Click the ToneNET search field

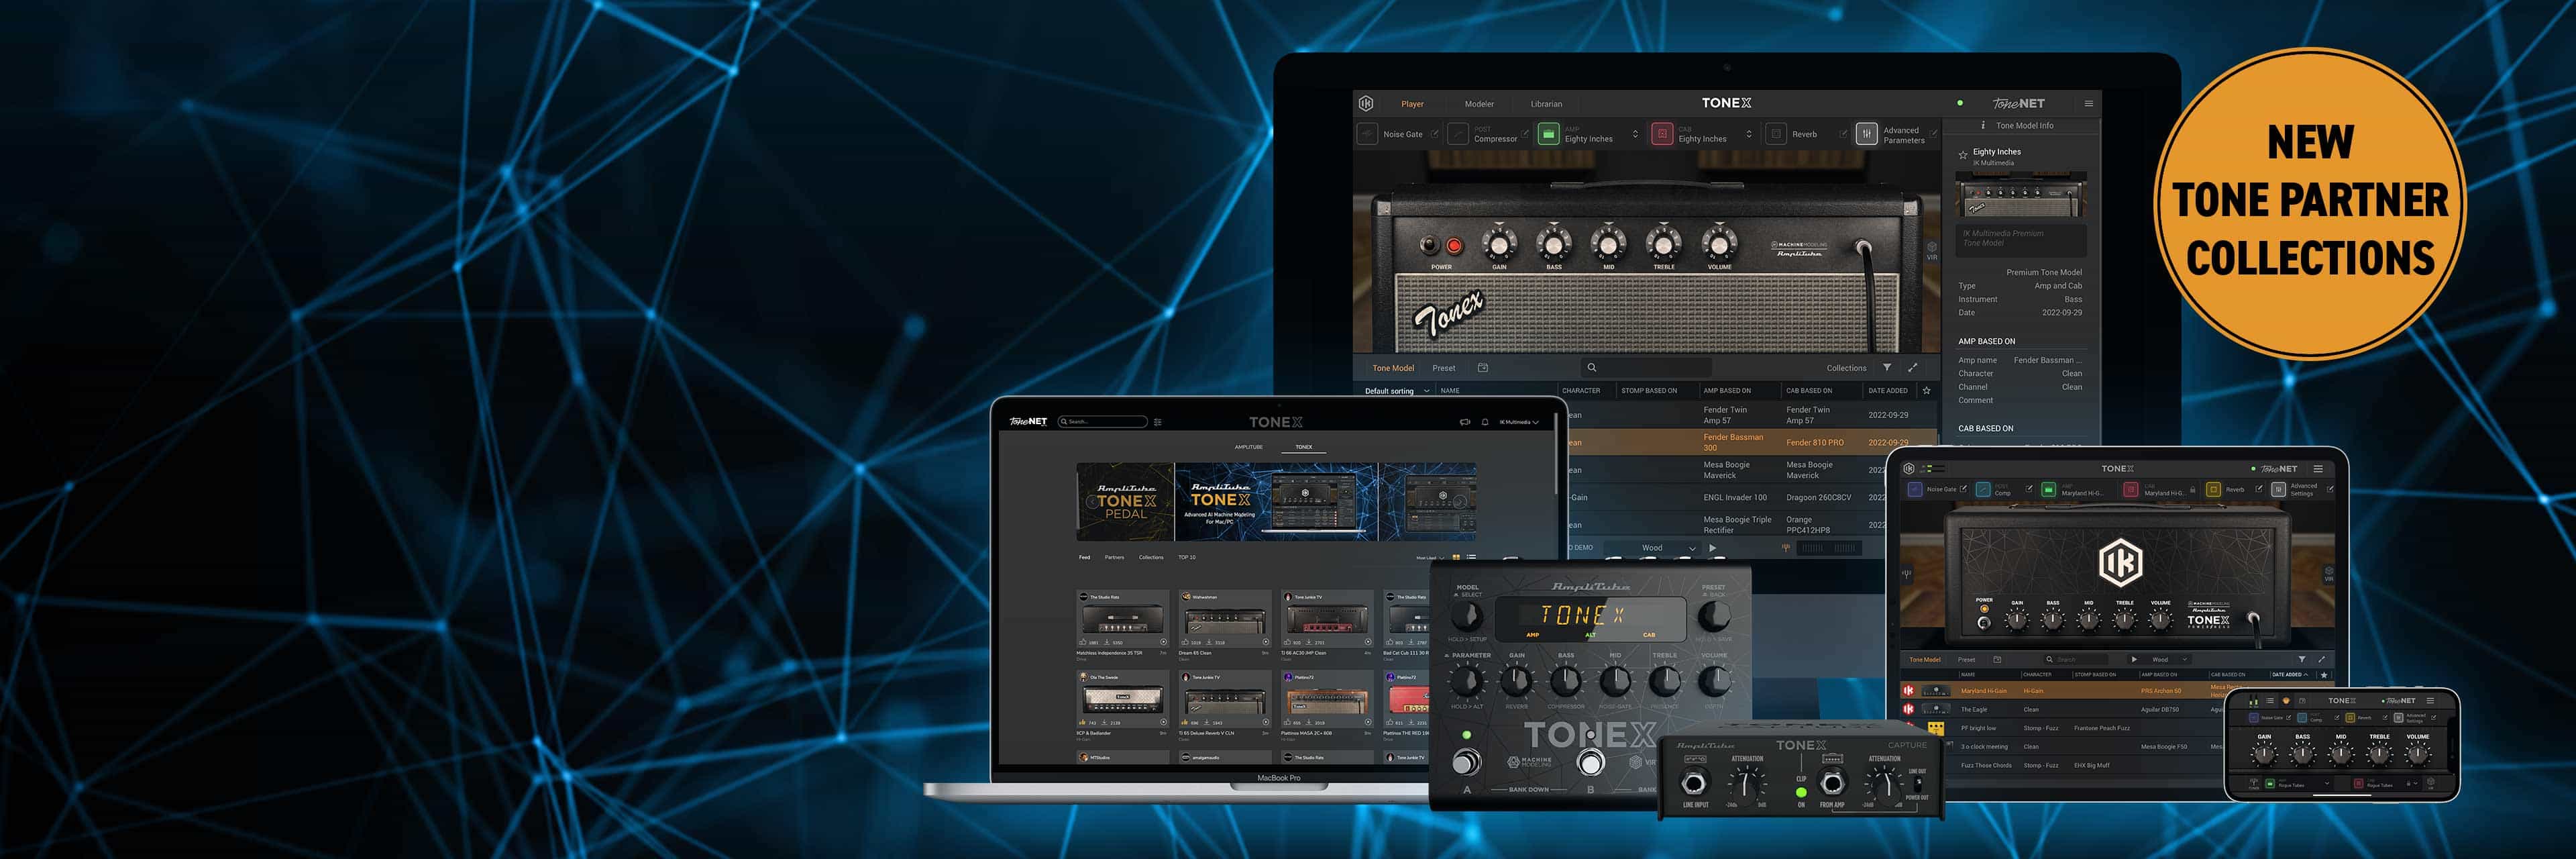(x=1104, y=422)
